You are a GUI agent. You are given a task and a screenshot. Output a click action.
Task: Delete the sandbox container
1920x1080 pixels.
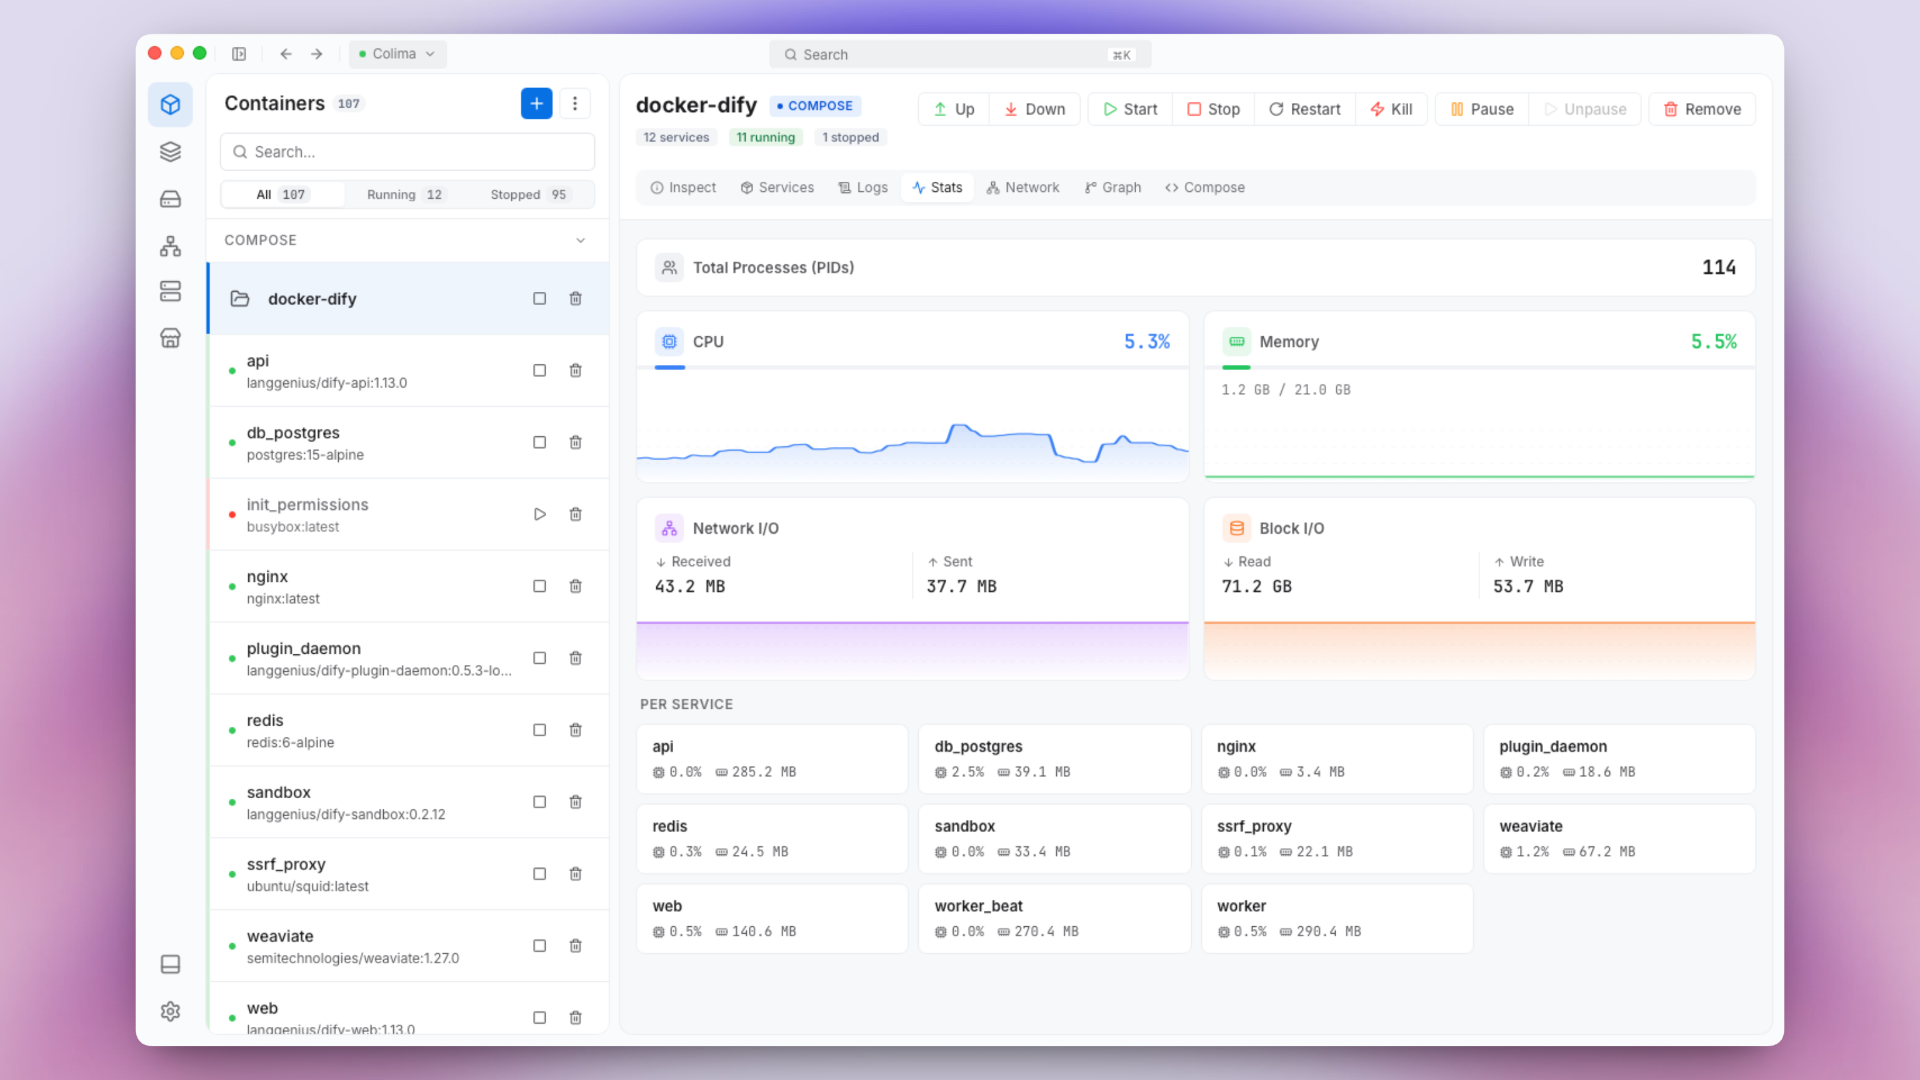pos(575,803)
